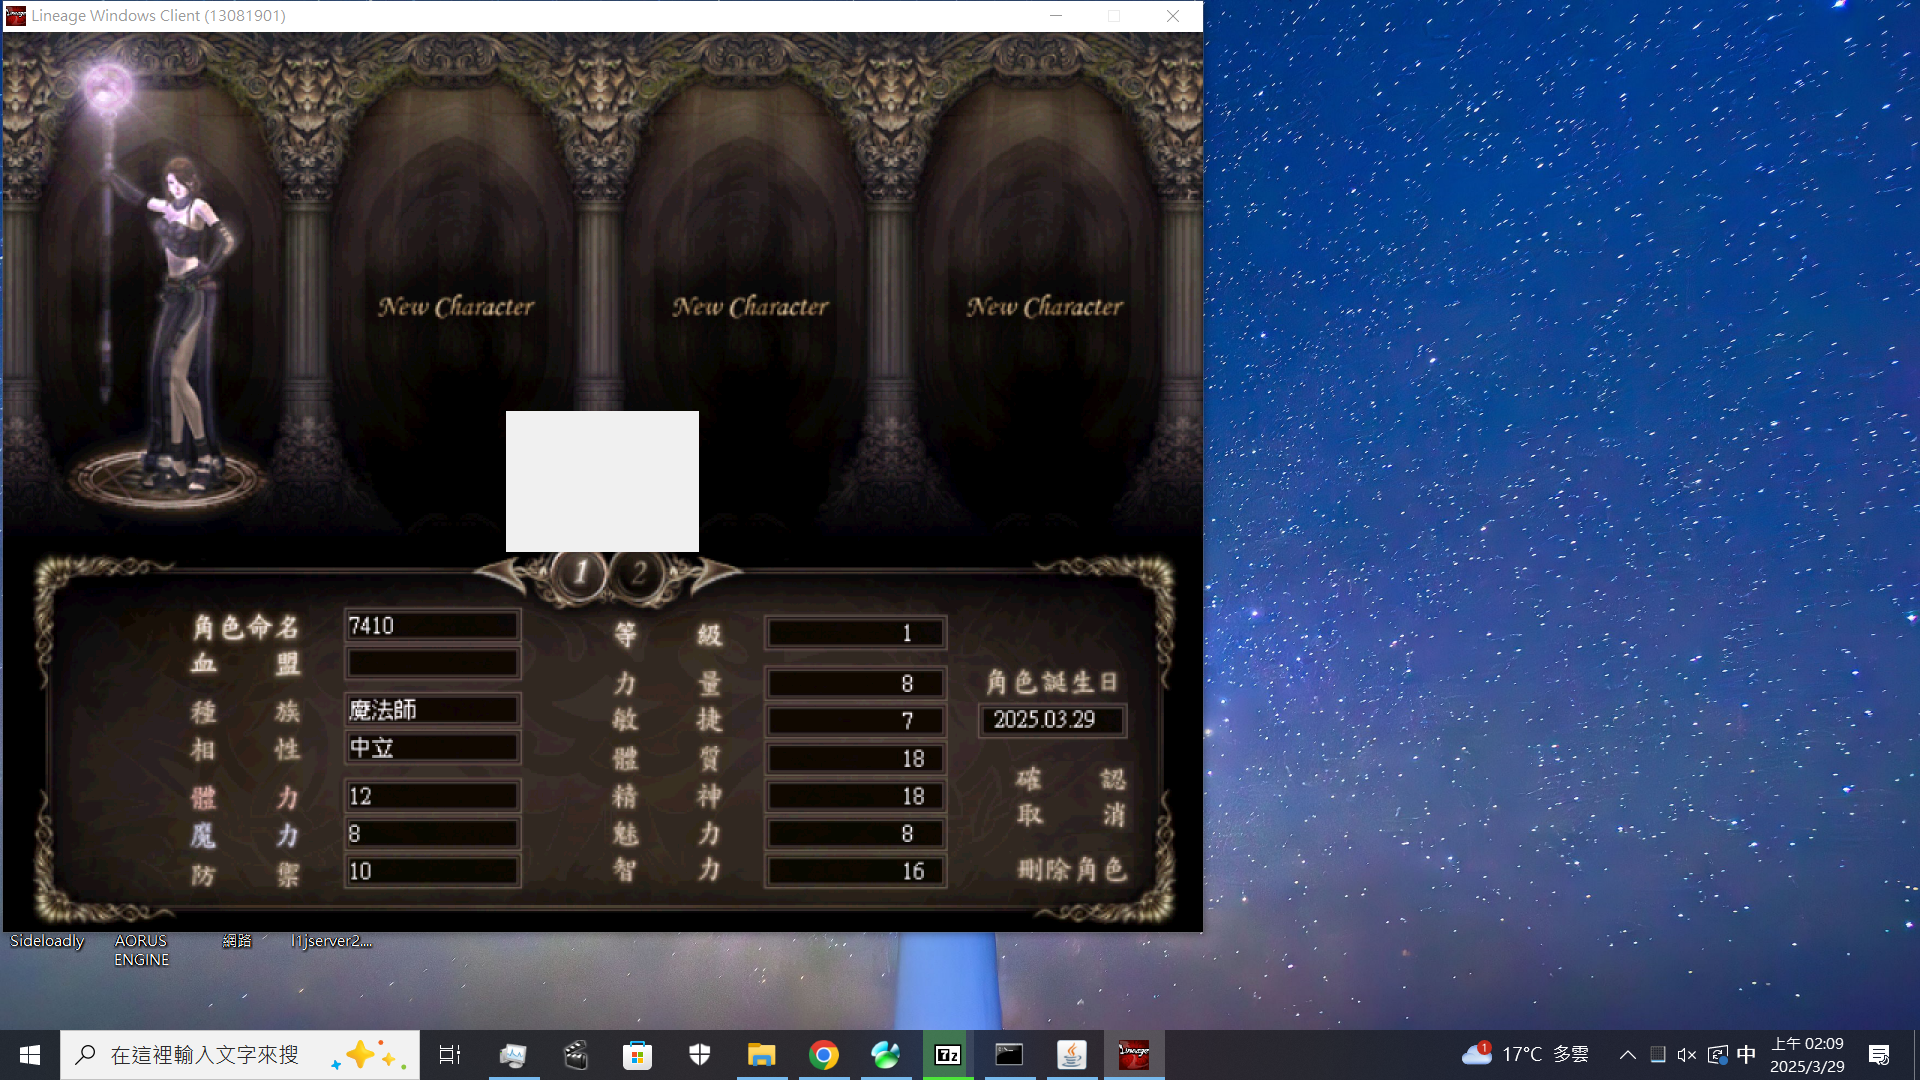Open Microsoft Store from the taskbar
The height and width of the screenshot is (1080, 1920).
637,1055
